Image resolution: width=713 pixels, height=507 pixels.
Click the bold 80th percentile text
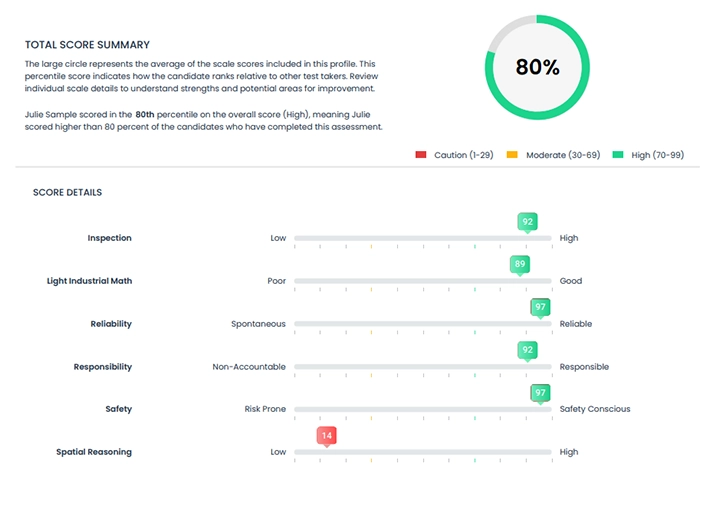click(x=144, y=115)
